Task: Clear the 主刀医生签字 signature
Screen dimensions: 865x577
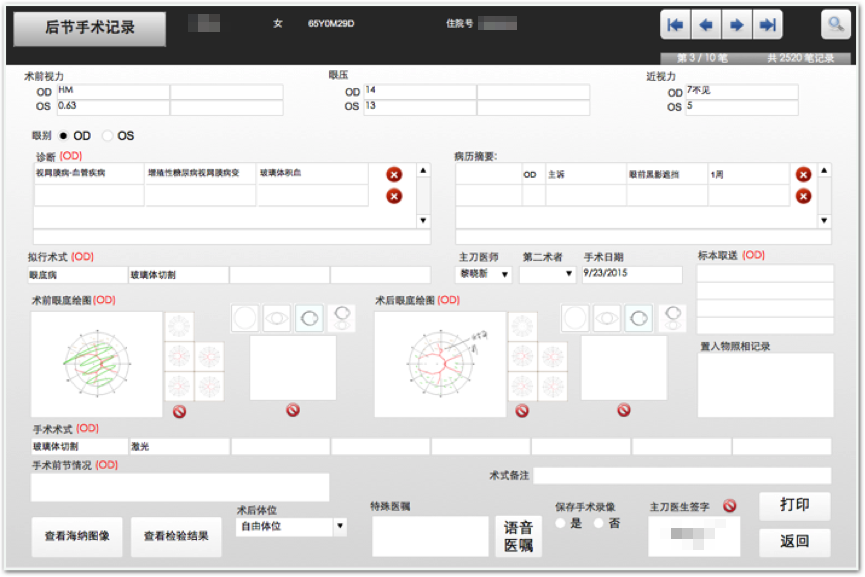Action: click(730, 506)
